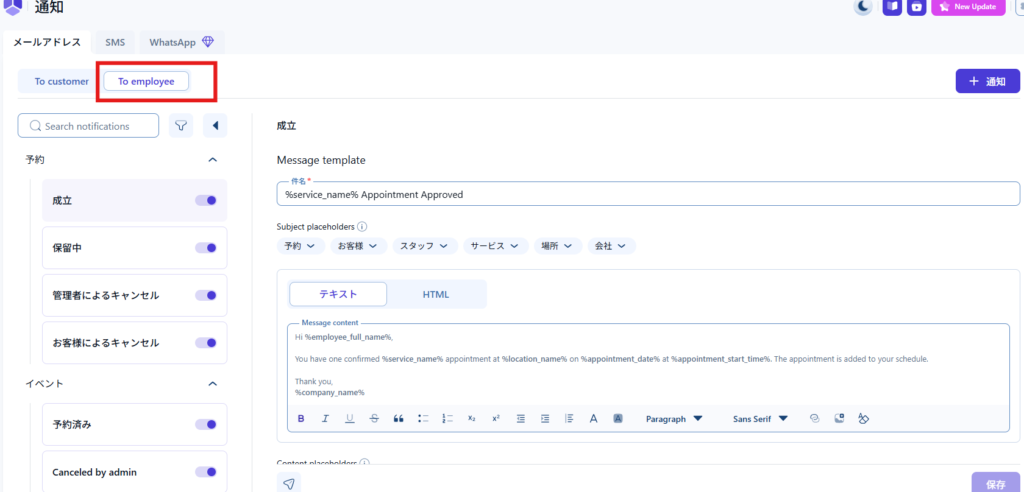The height and width of the screenshot is (492, 1024).
Task: Toggle the 成立 notification switch
Action: [x=206, y=201]
